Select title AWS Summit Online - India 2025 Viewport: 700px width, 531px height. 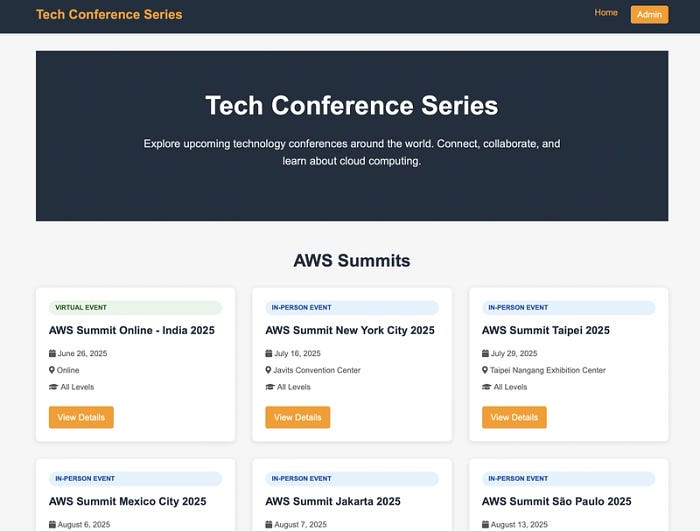click(x=132, y=330)
